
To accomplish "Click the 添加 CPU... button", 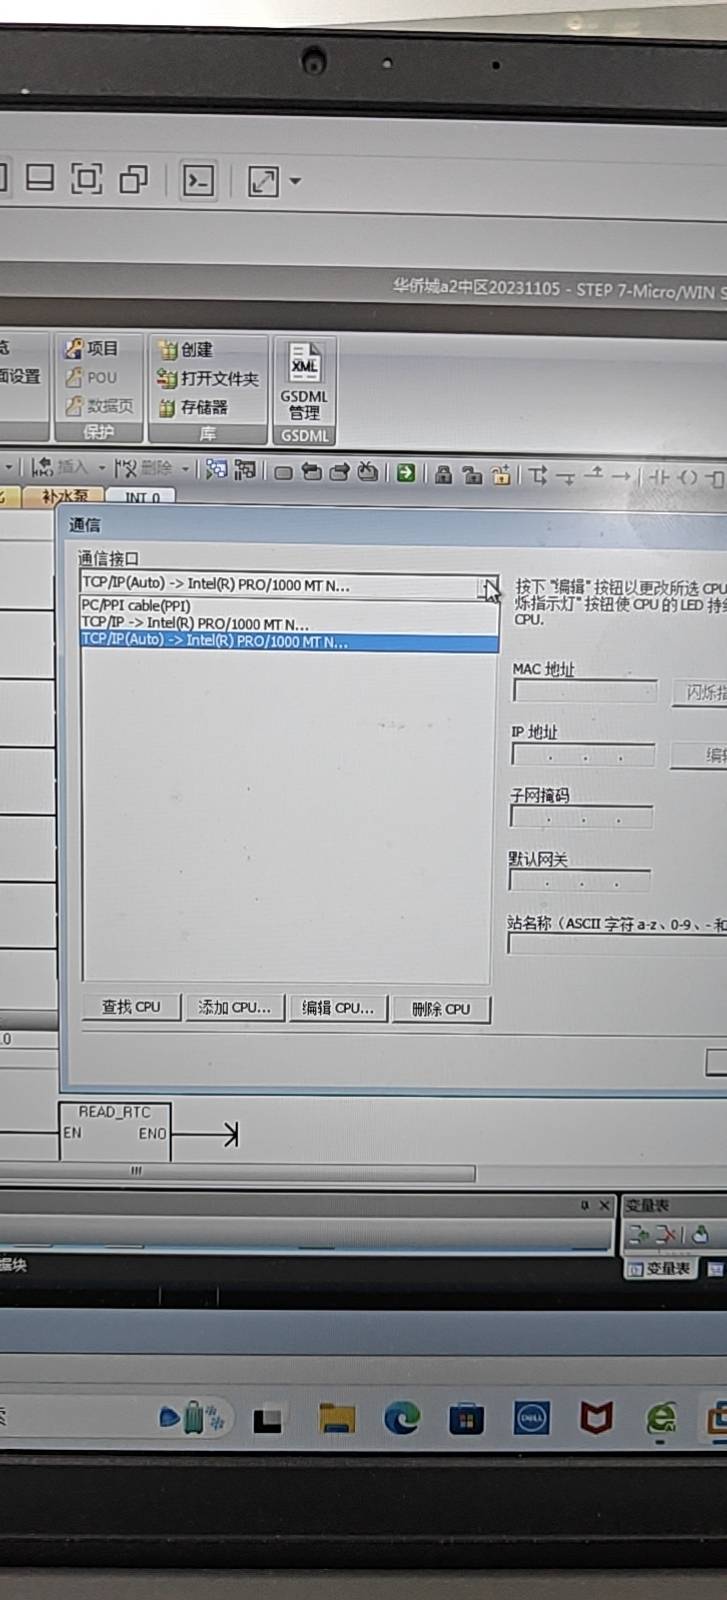I will tap(235, 1008).
